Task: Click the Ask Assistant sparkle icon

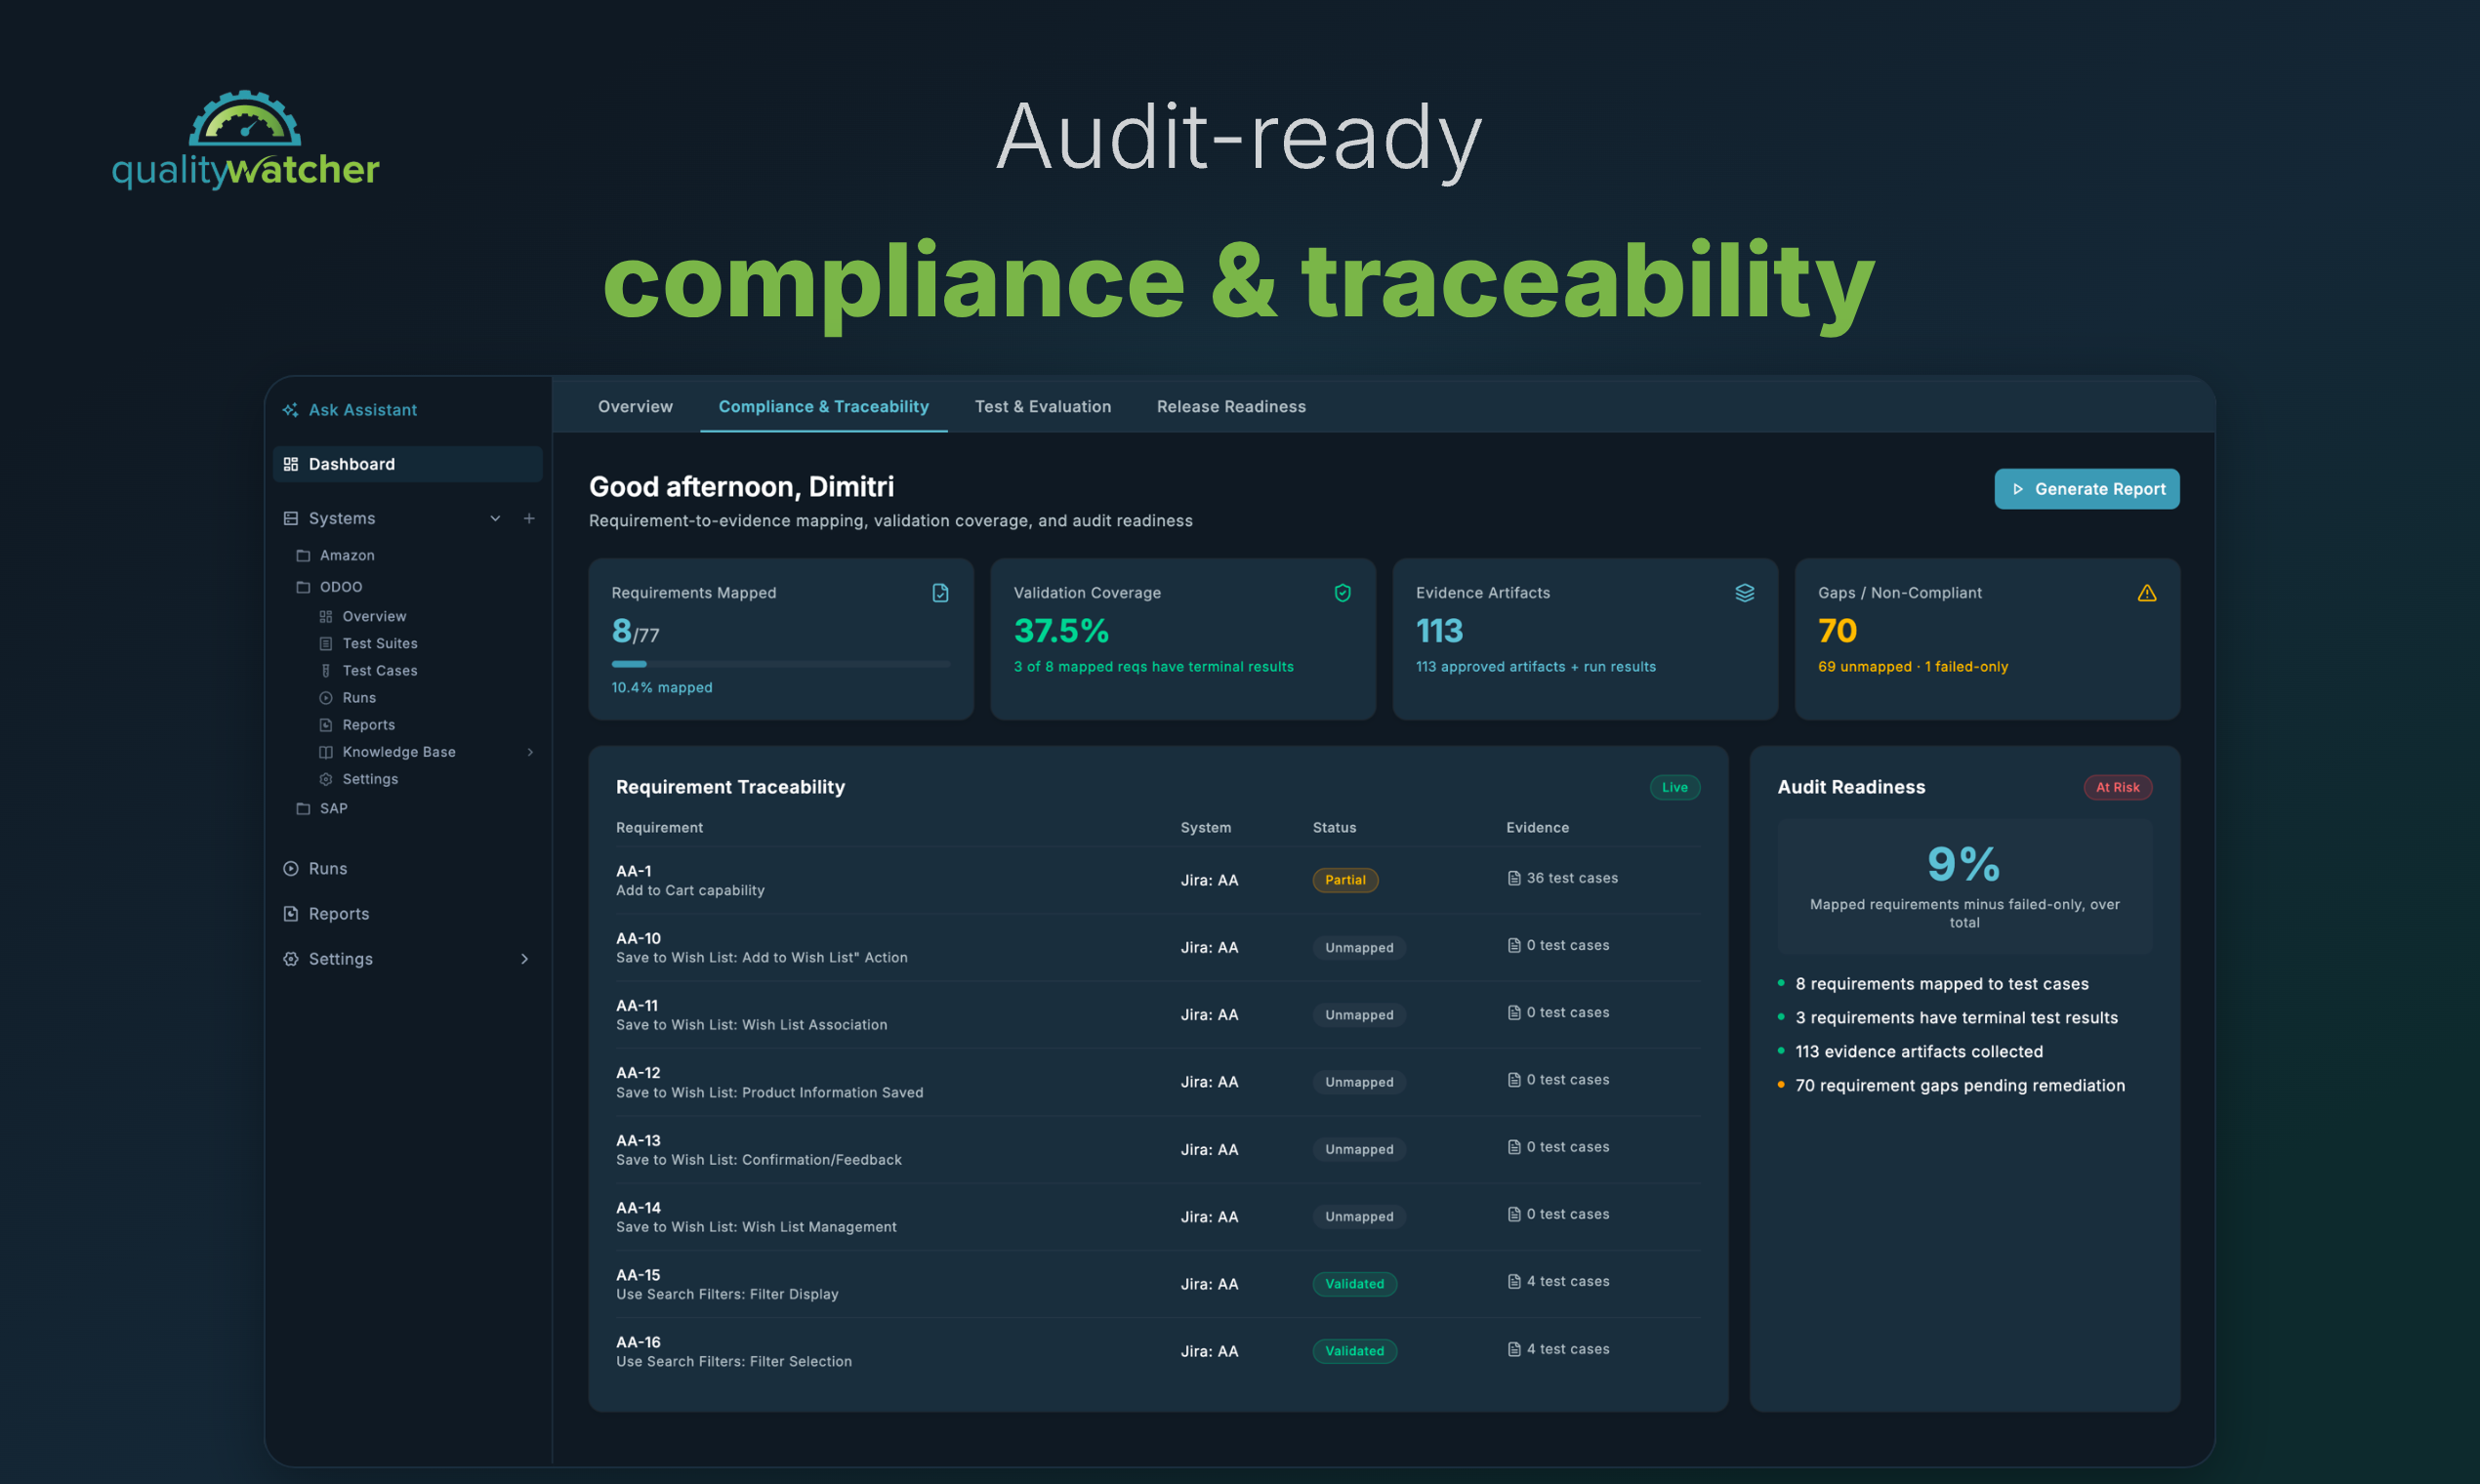Action: (x=290, y=410)
